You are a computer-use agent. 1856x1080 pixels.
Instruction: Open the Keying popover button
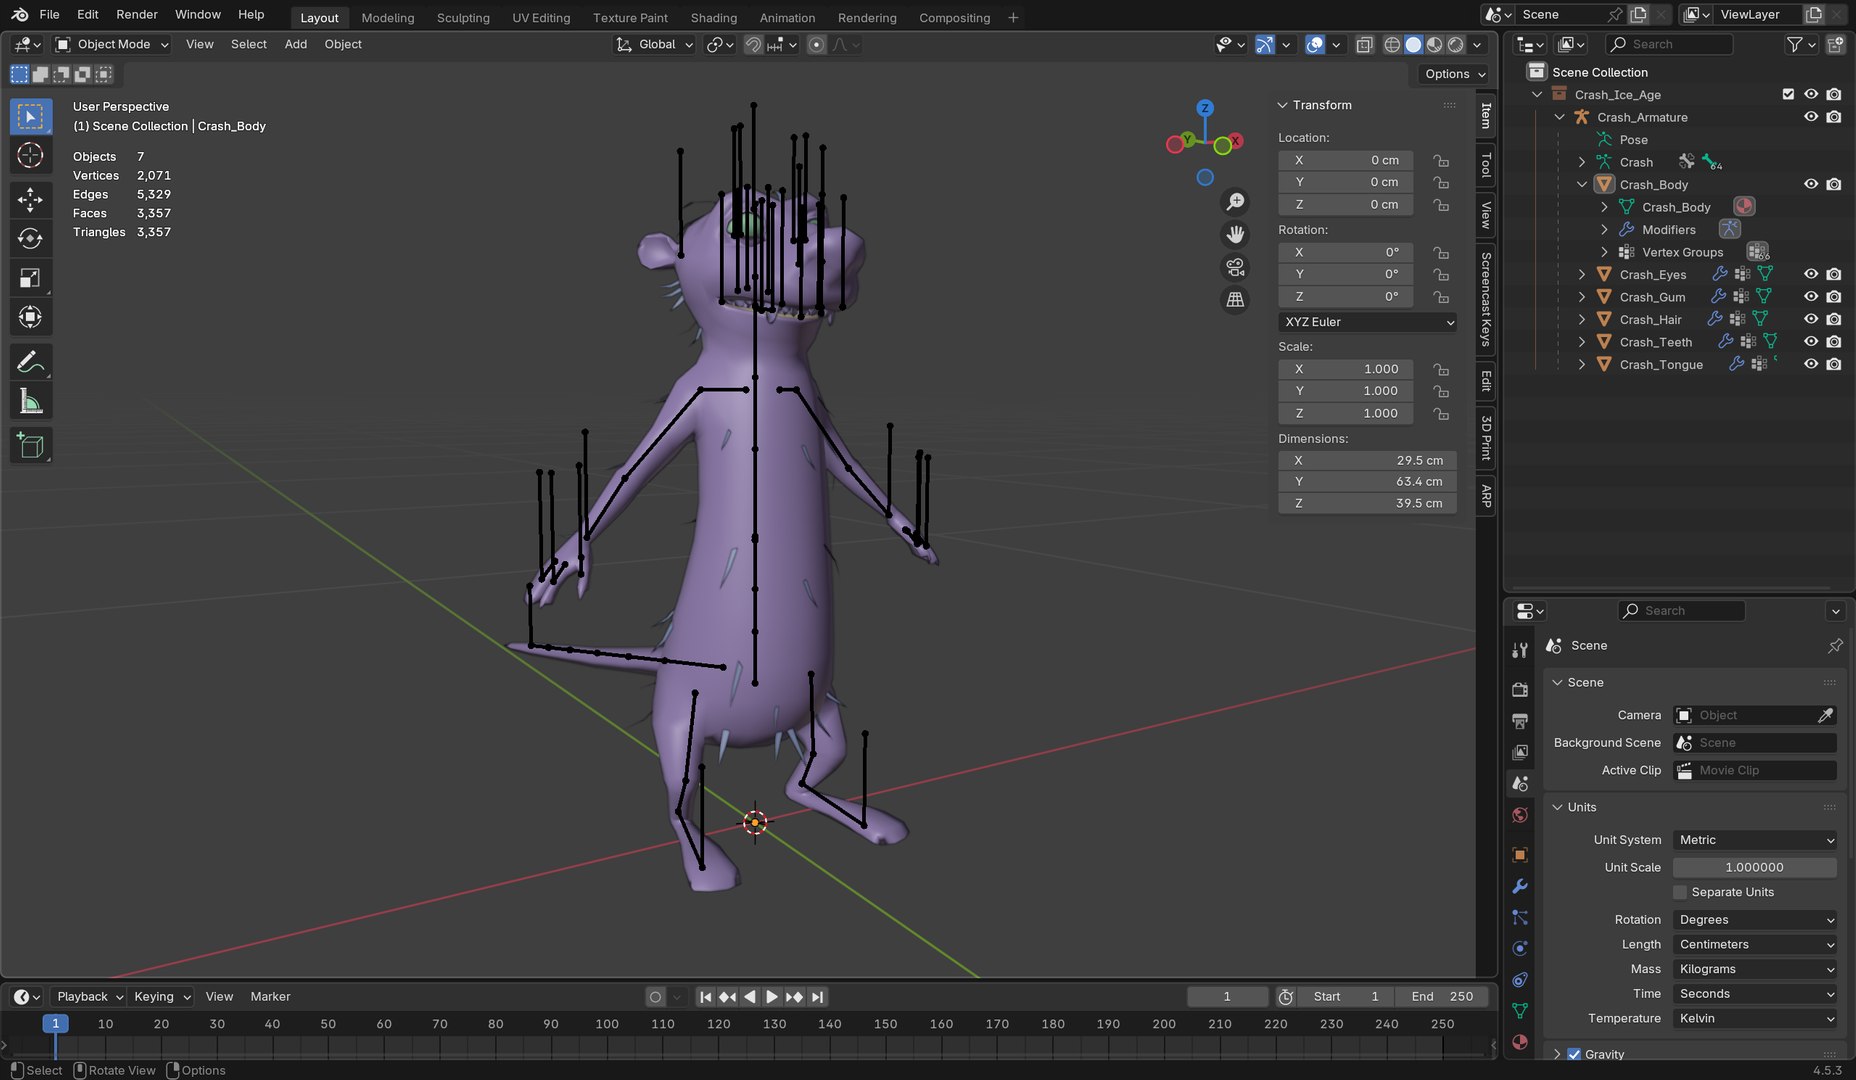pos(162,996)
